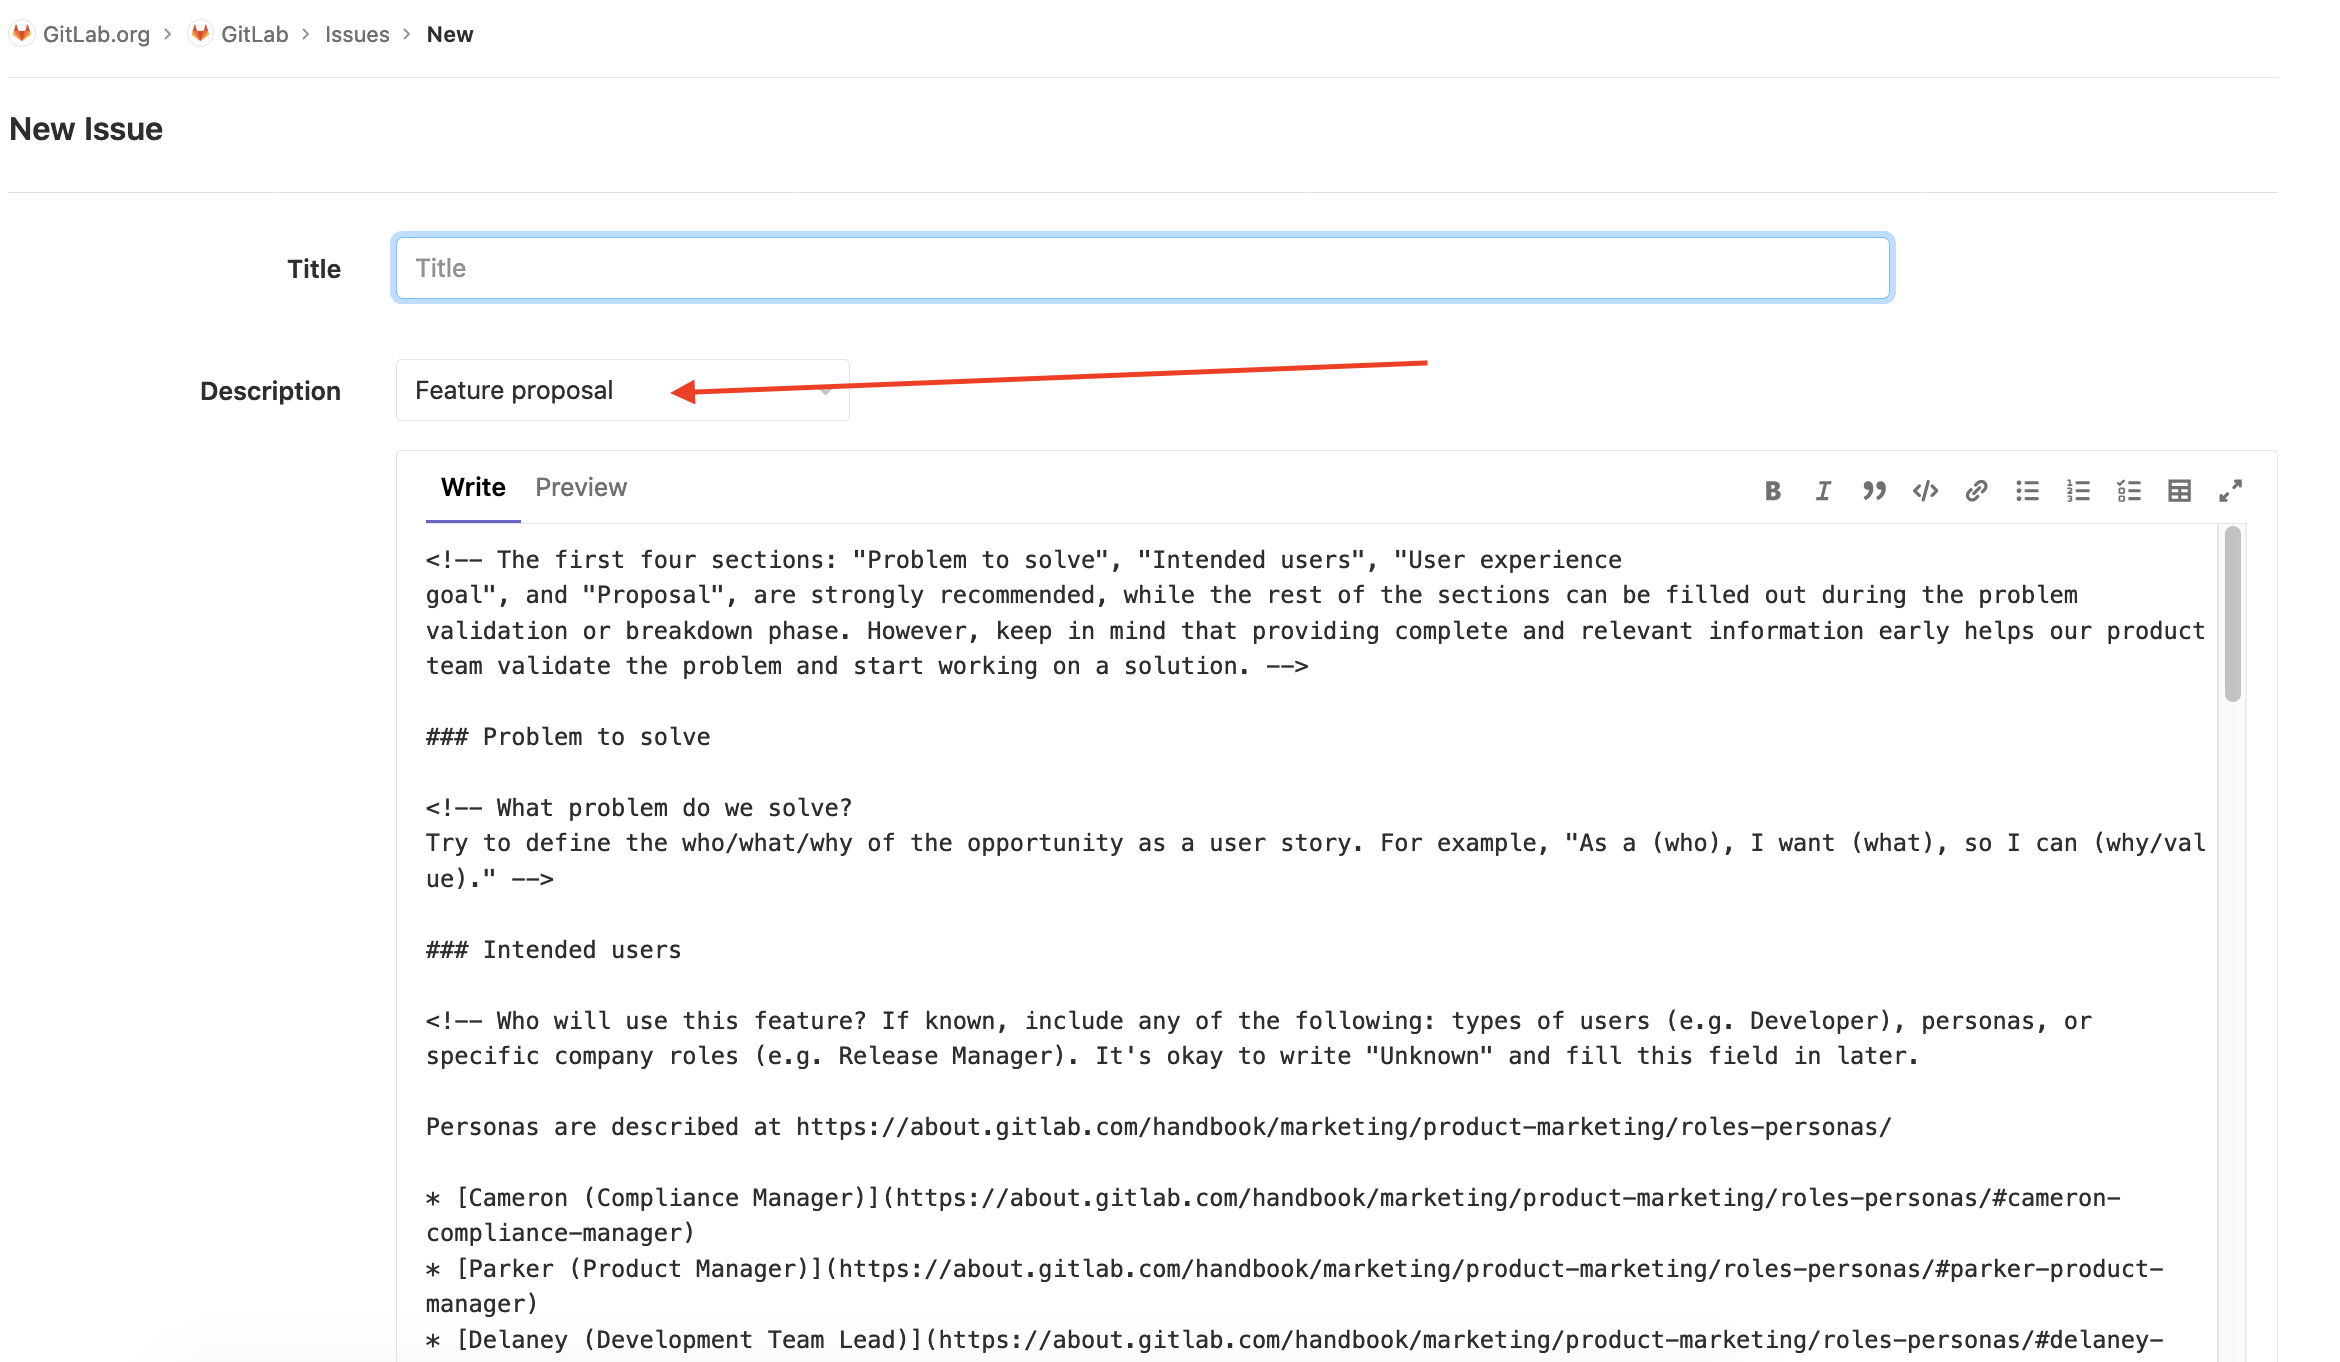Insert a code block with the code icon

click(x=1925, y=491)
